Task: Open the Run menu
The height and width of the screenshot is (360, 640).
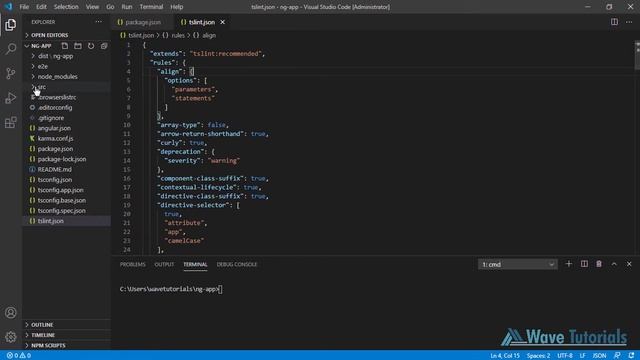Action: (127, 7)
